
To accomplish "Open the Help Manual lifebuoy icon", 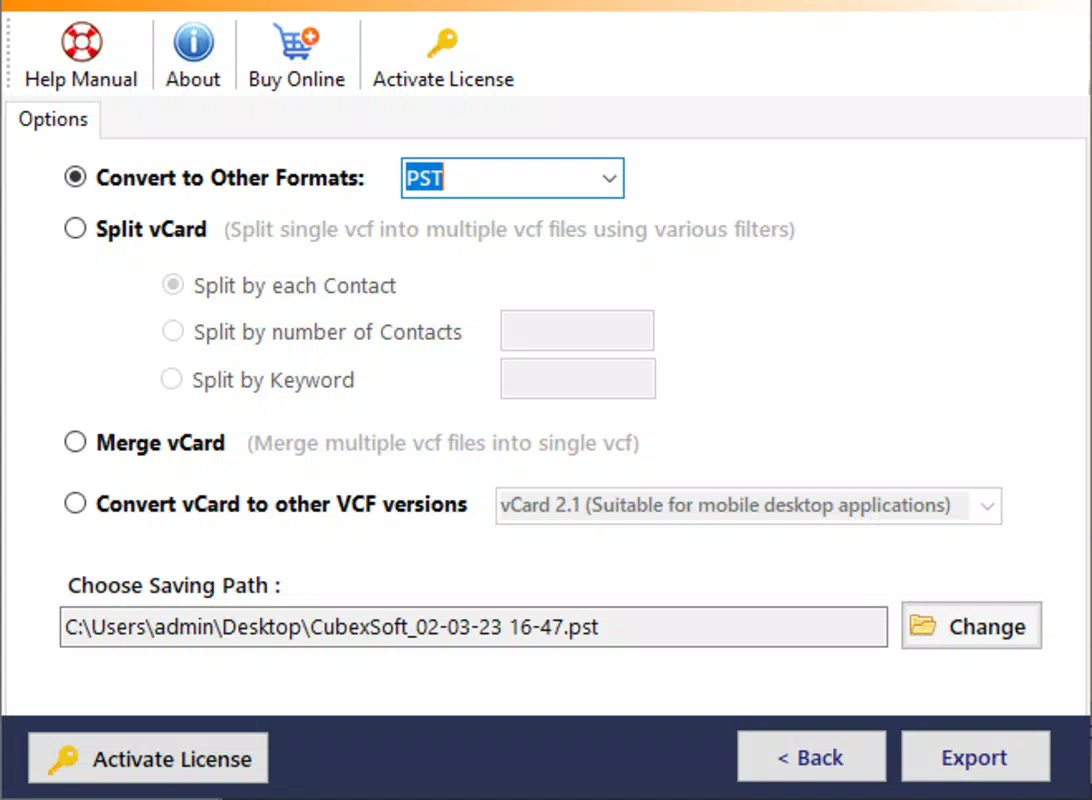I will pyautogui.click(x=81, y=42).
